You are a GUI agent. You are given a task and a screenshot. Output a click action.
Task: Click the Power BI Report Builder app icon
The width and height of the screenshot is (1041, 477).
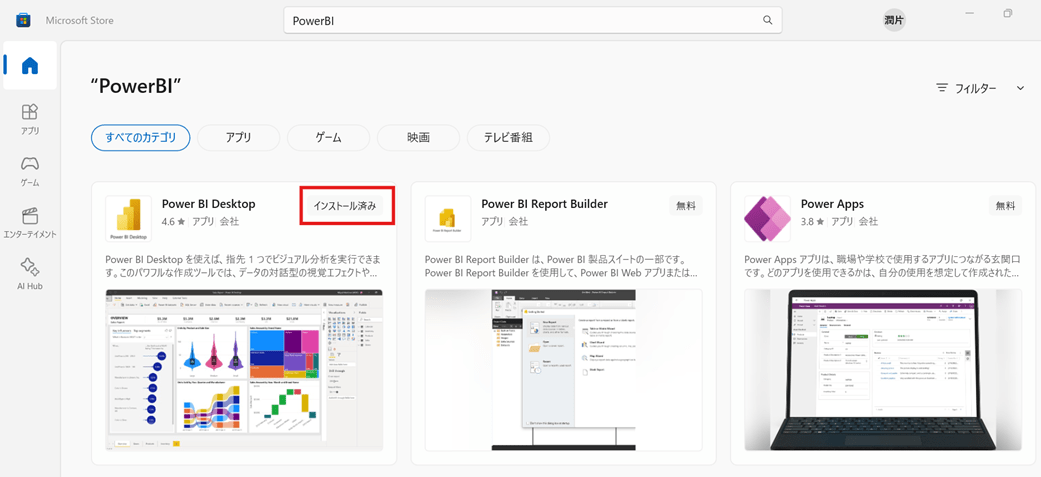pos(448,219)
